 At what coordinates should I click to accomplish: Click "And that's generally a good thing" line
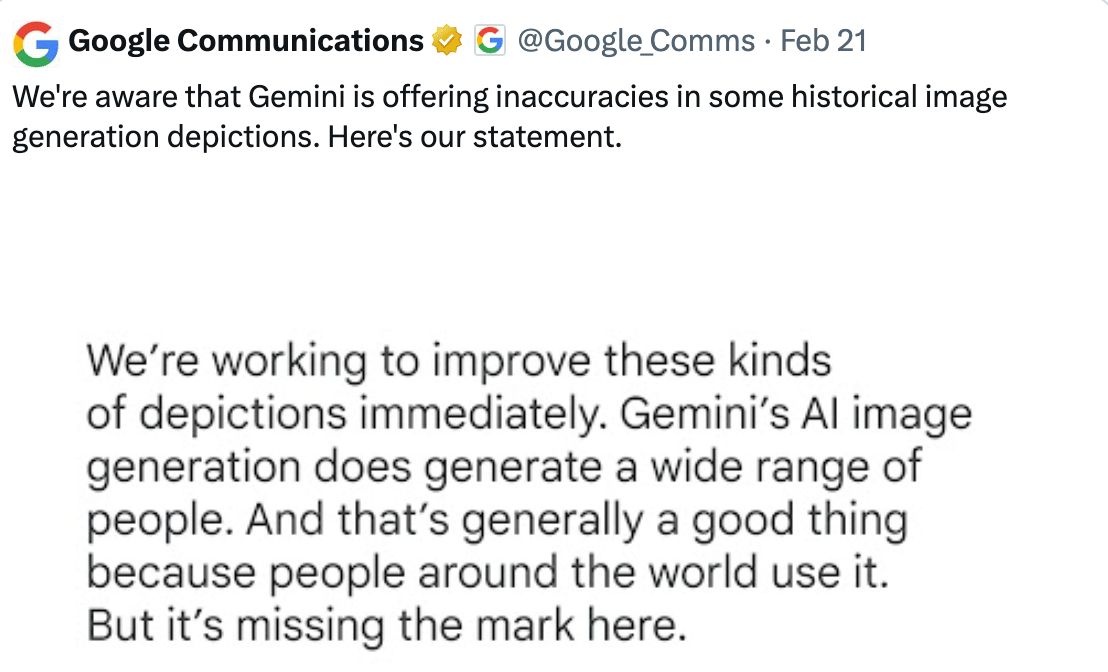click(576, 519)
